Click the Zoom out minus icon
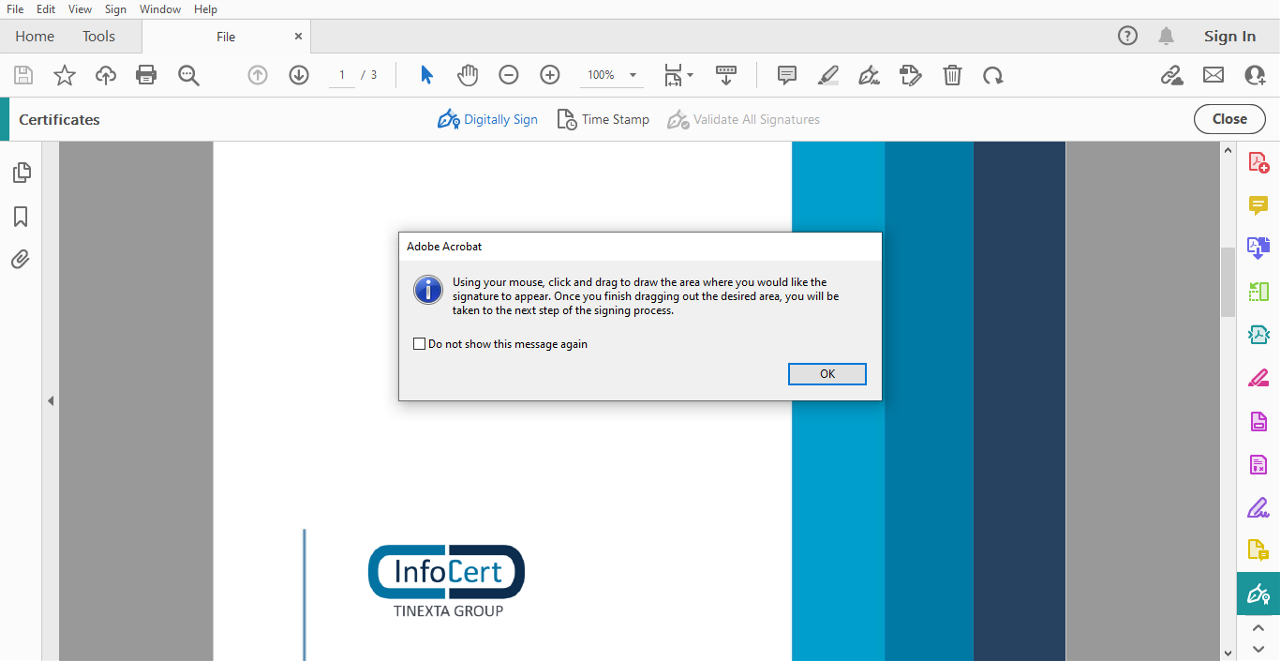1280x661 pixels. (508, 75)
